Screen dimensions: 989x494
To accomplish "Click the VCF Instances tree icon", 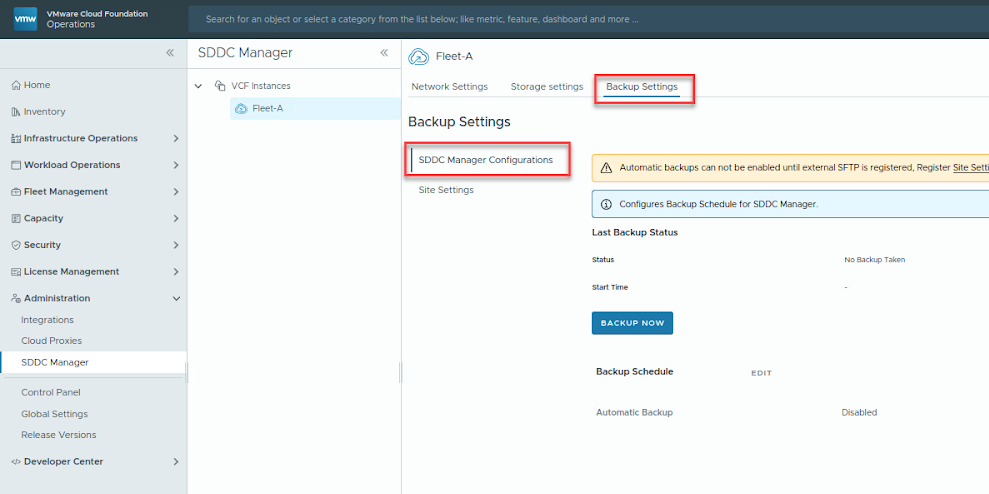I will (x=220, y=86).
